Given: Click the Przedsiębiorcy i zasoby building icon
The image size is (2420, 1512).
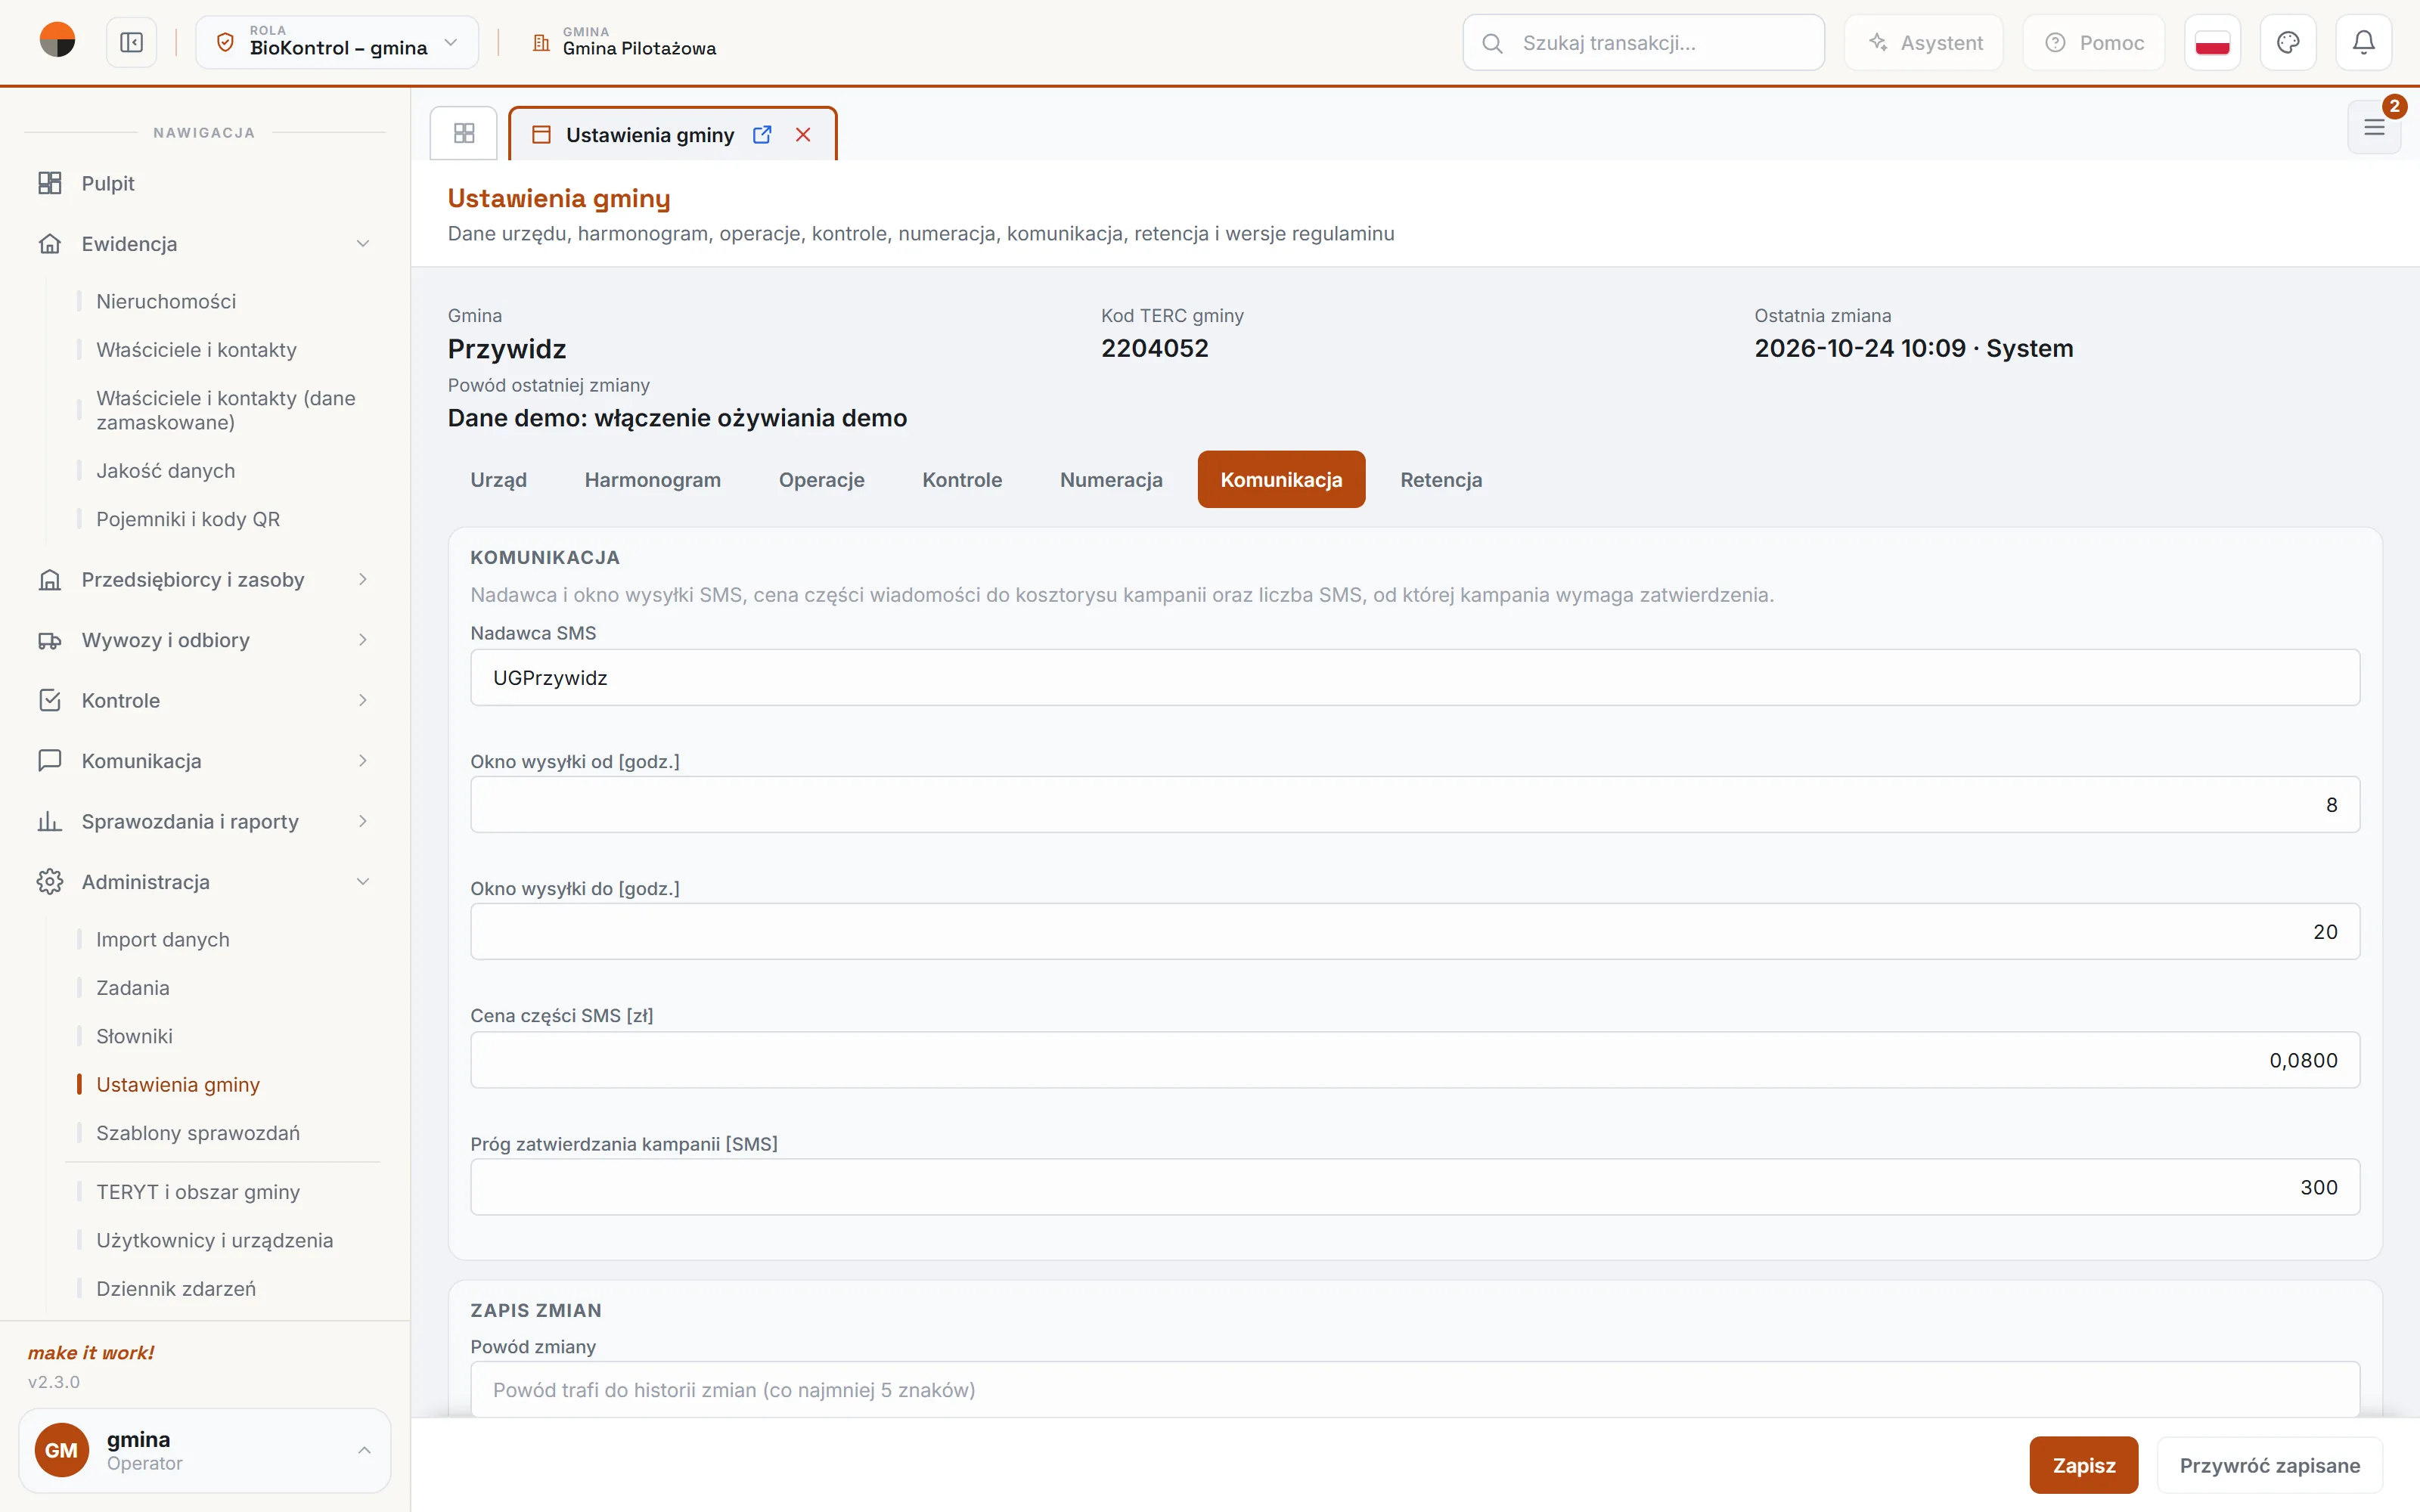Looking at the screenshot, I should (49, 580).
